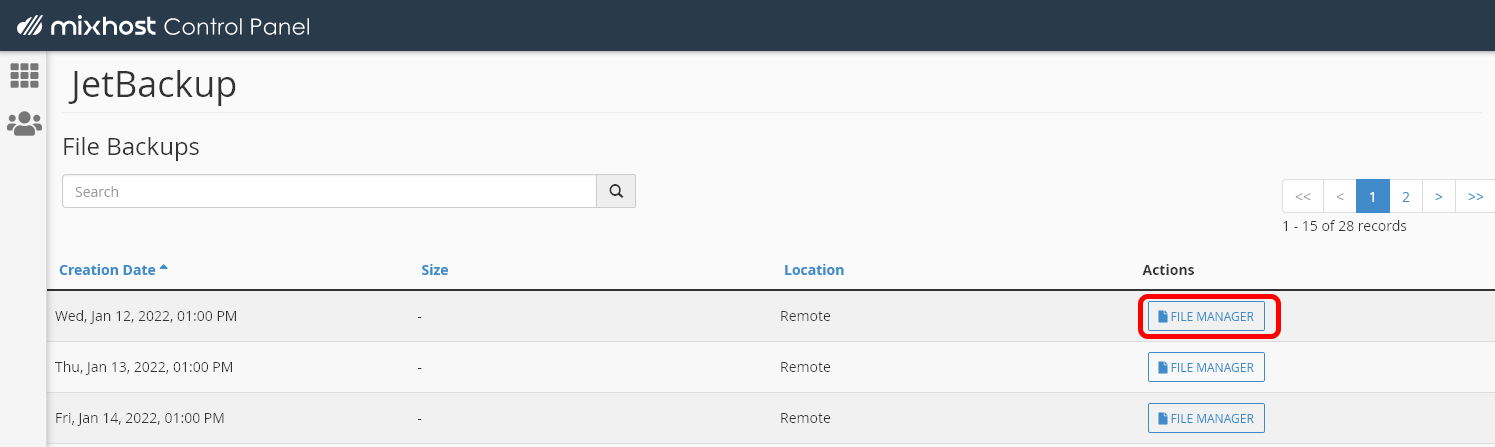The height and width of the screenshot is (447, 1495).
Task: Select pagination page 1
Action: 1372,196
